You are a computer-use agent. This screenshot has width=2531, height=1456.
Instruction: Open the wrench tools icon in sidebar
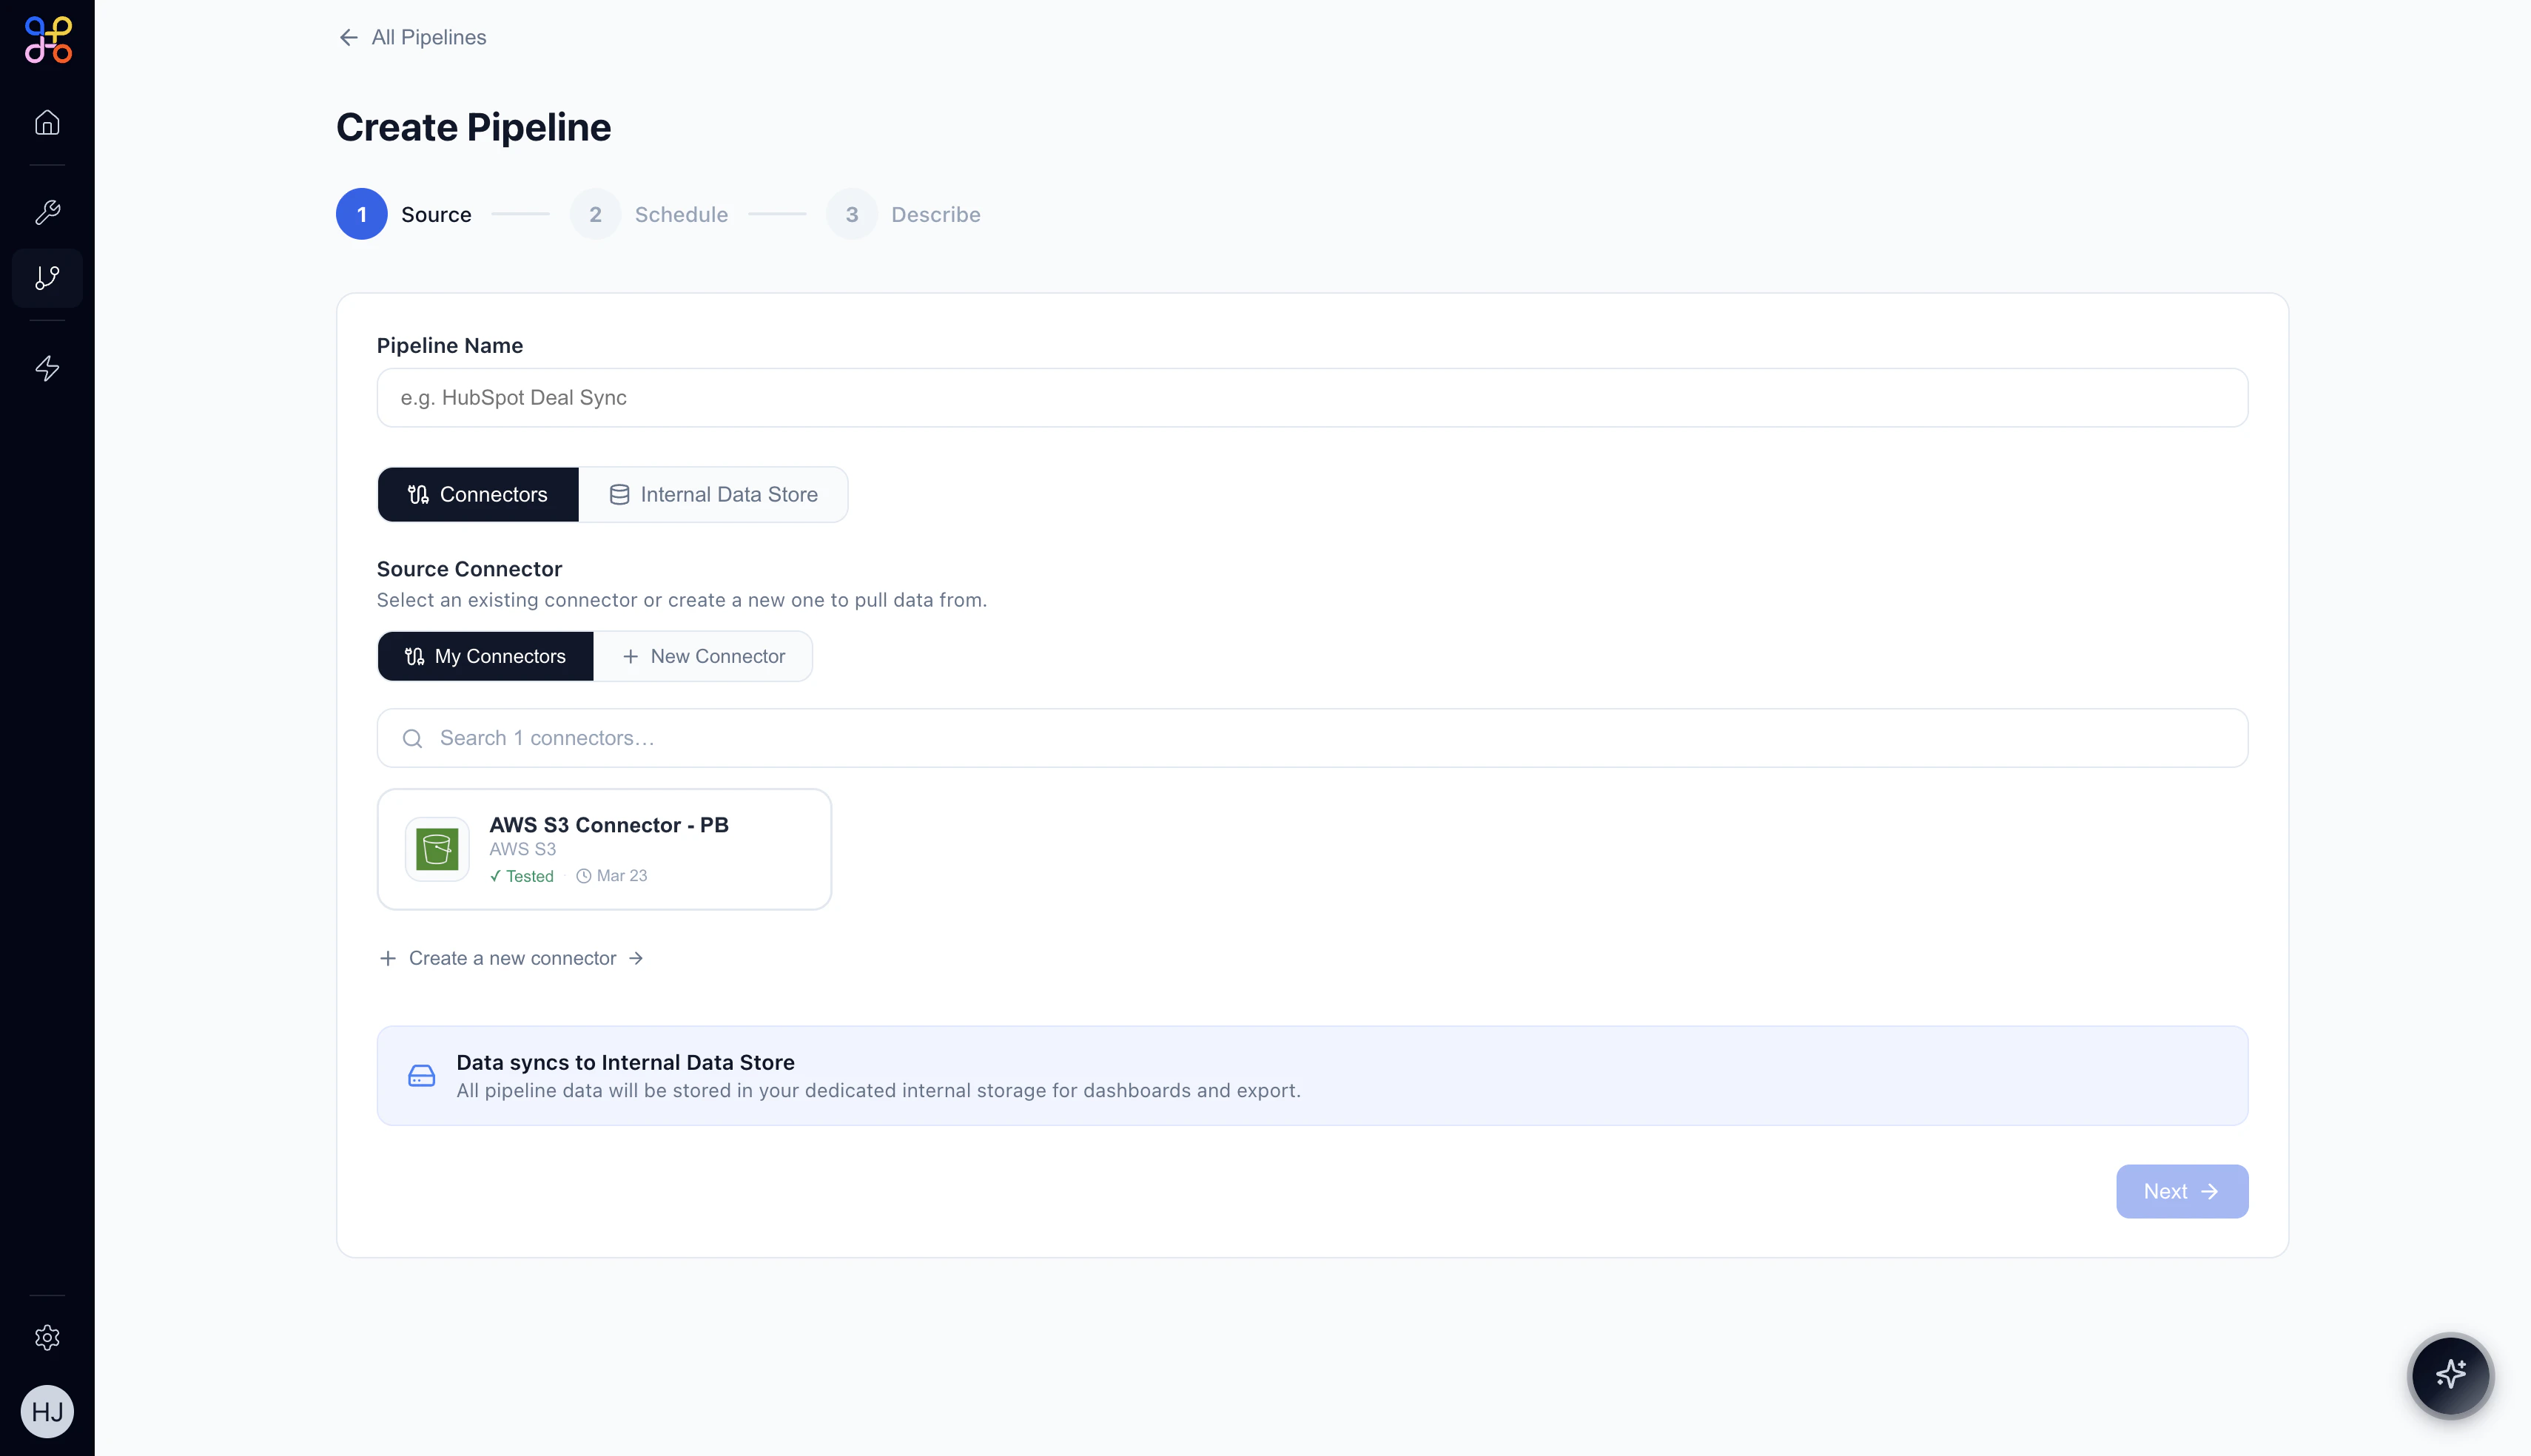pos(47,212)
